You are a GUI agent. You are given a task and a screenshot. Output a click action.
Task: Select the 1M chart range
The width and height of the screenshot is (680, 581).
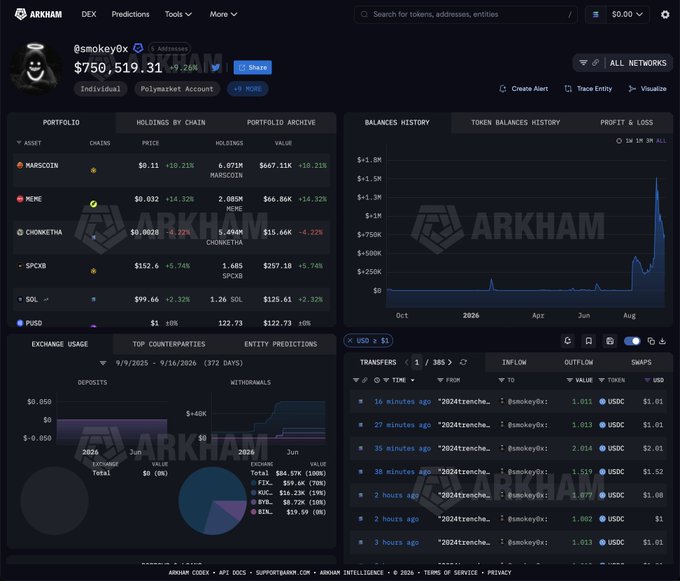point(639,141)
